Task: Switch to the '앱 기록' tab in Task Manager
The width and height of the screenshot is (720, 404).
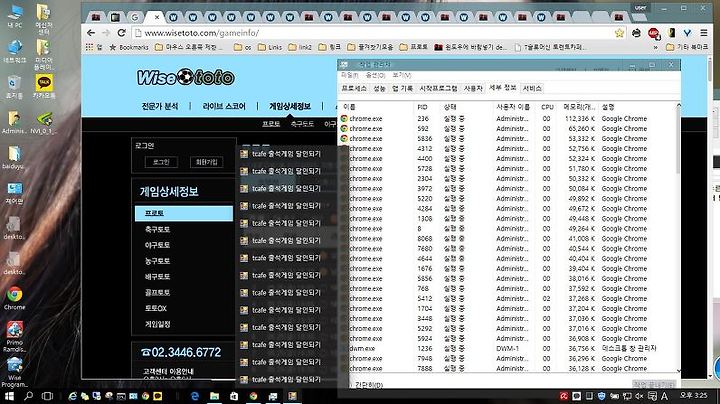Action: point(402,88)
